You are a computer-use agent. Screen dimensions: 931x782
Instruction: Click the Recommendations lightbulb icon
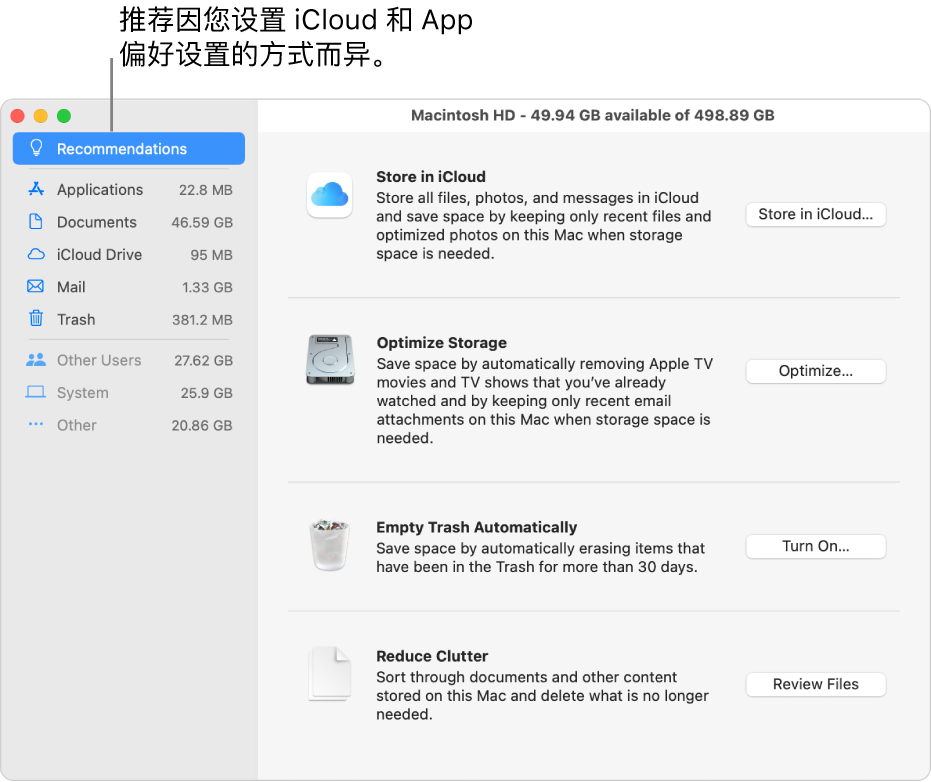[36, 148]
